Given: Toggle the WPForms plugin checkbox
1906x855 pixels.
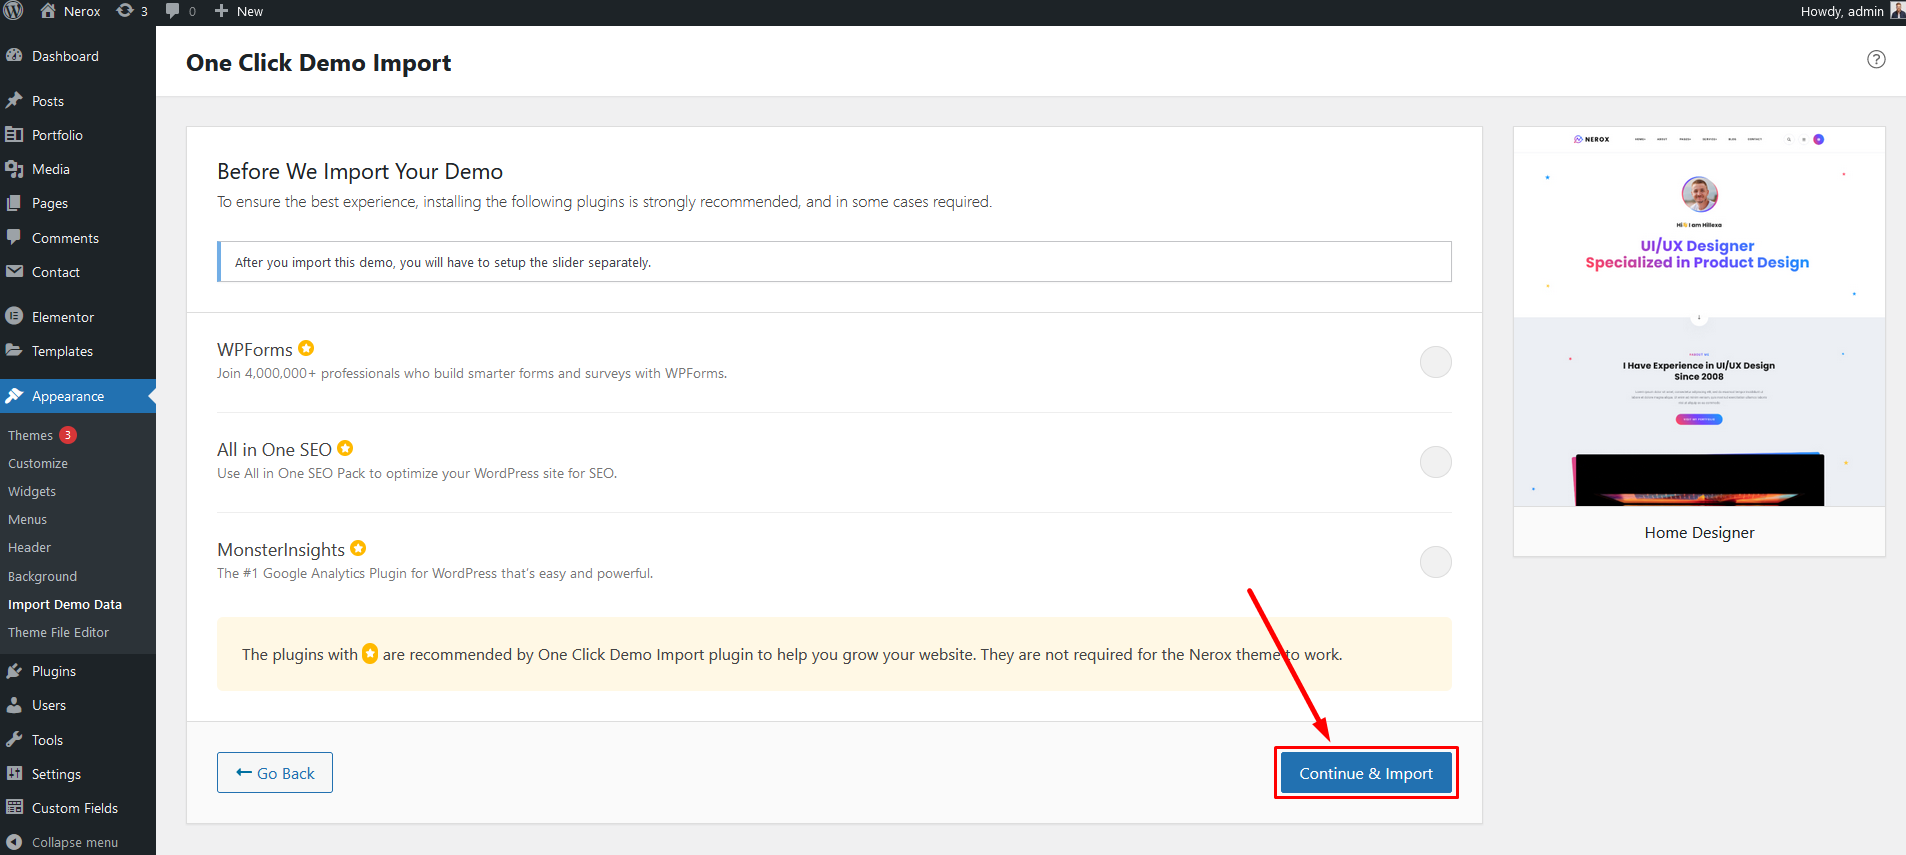Looking at the screenshot, I should coord(1435,362).
